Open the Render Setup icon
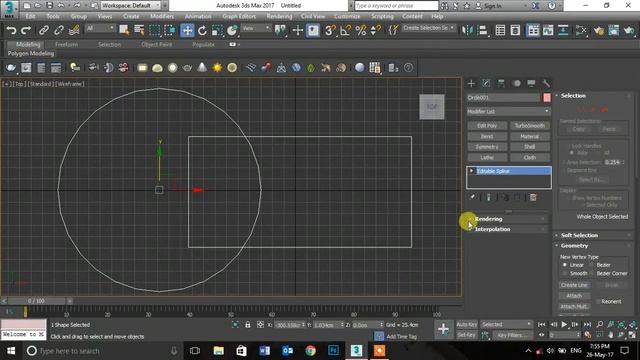Viewport: 640px width, 360px height. (599, 30)
